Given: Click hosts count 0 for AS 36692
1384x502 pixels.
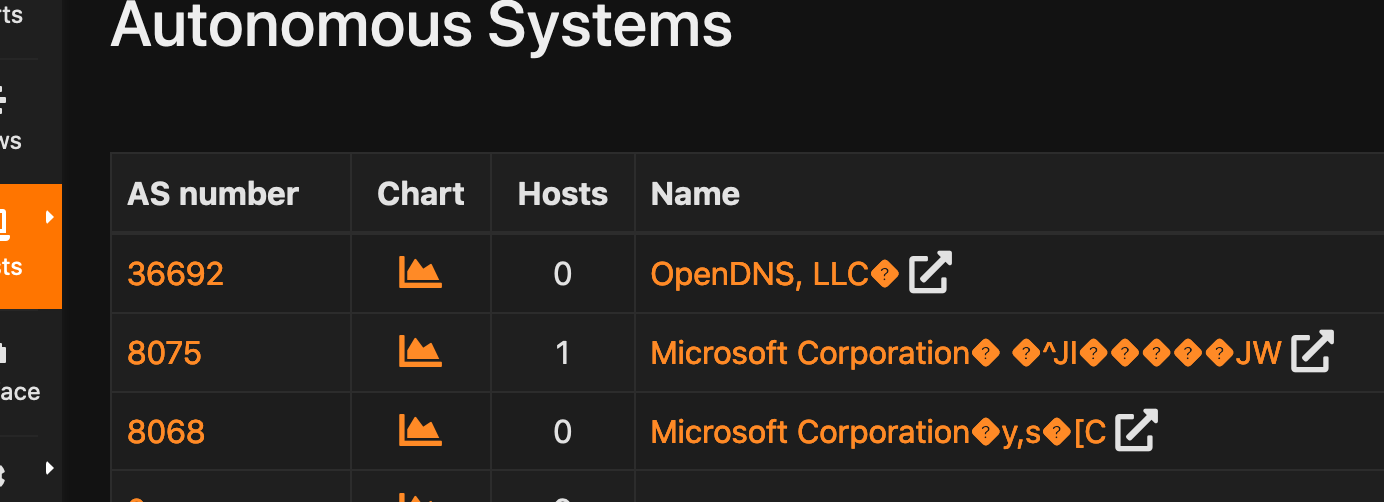Looking at the screenshot, I should (563, 274).
